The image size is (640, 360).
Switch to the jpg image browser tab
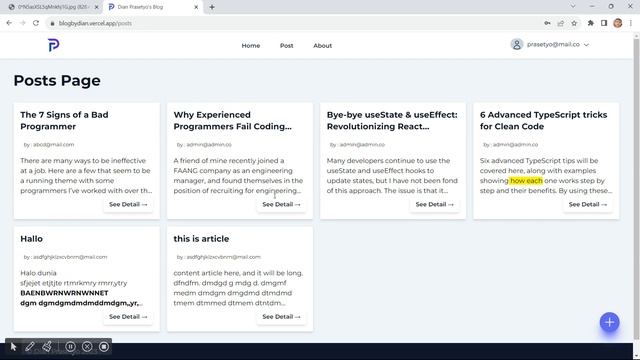pos(52,7)
